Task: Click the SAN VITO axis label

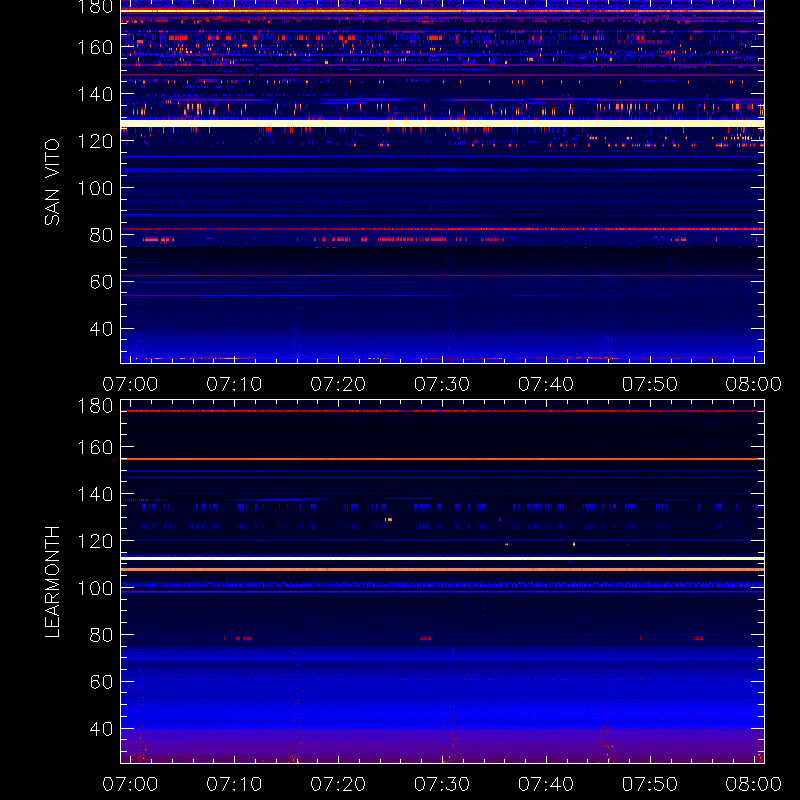Action: click(x=52, y=182)
